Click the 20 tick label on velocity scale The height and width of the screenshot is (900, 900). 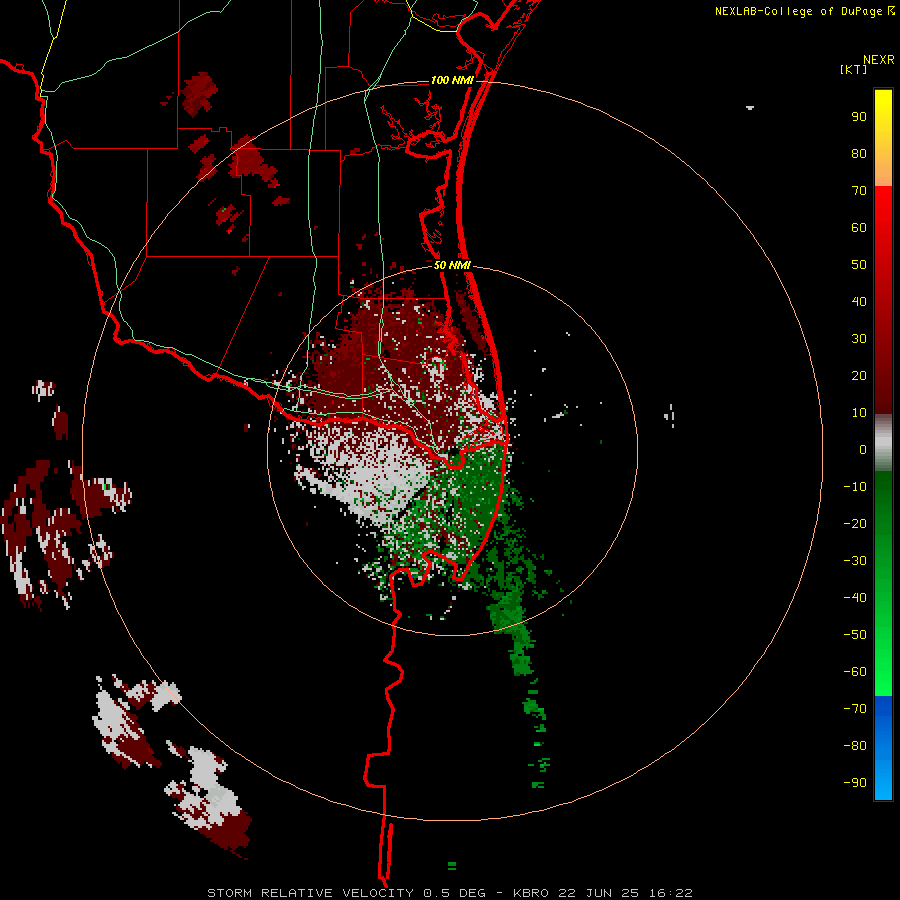click(x=859, y=376)
